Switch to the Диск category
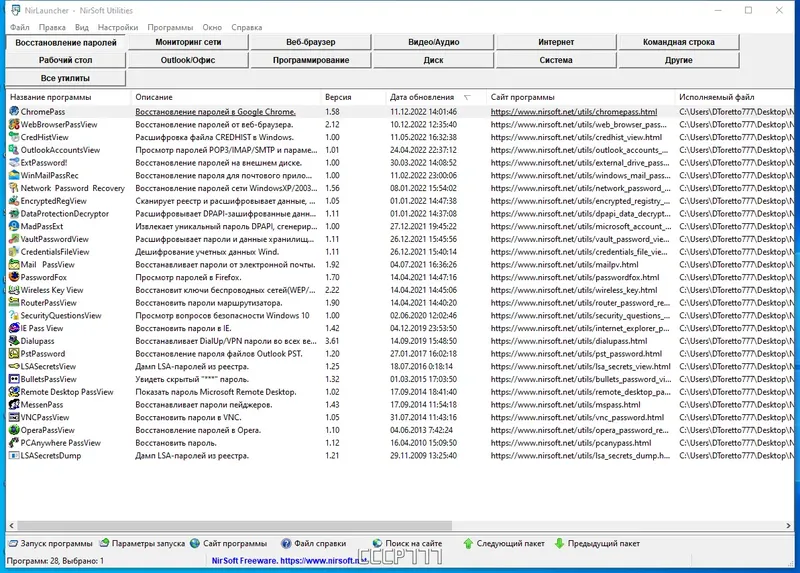Viewport: 800px width, 573px height. [x=434, y=60]
